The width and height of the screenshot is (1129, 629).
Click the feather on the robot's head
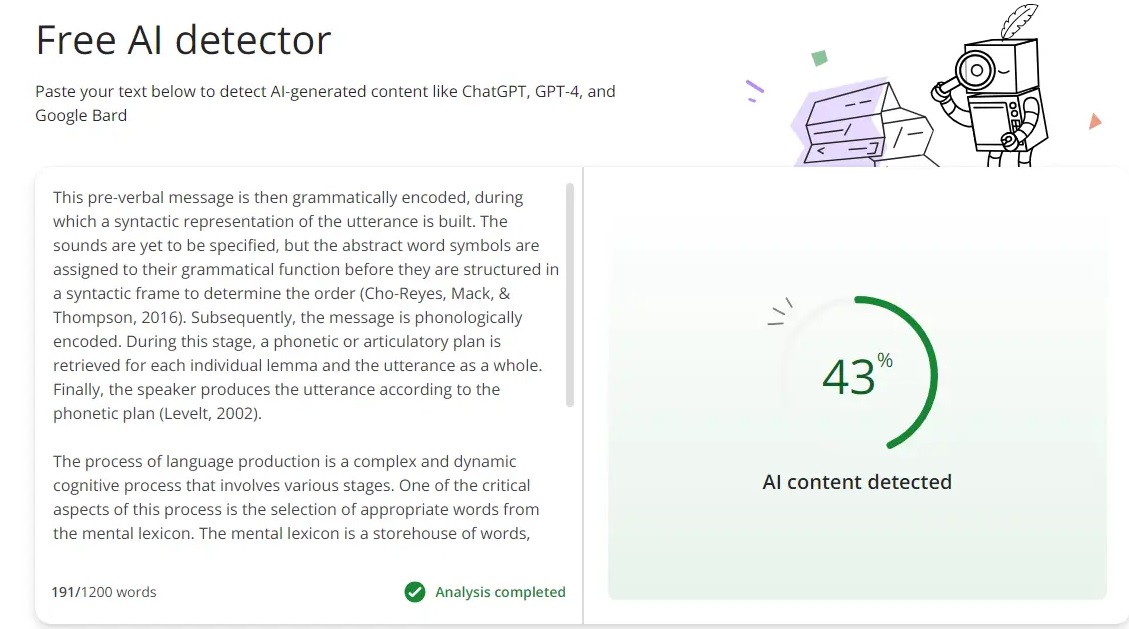click(1018, 21)
